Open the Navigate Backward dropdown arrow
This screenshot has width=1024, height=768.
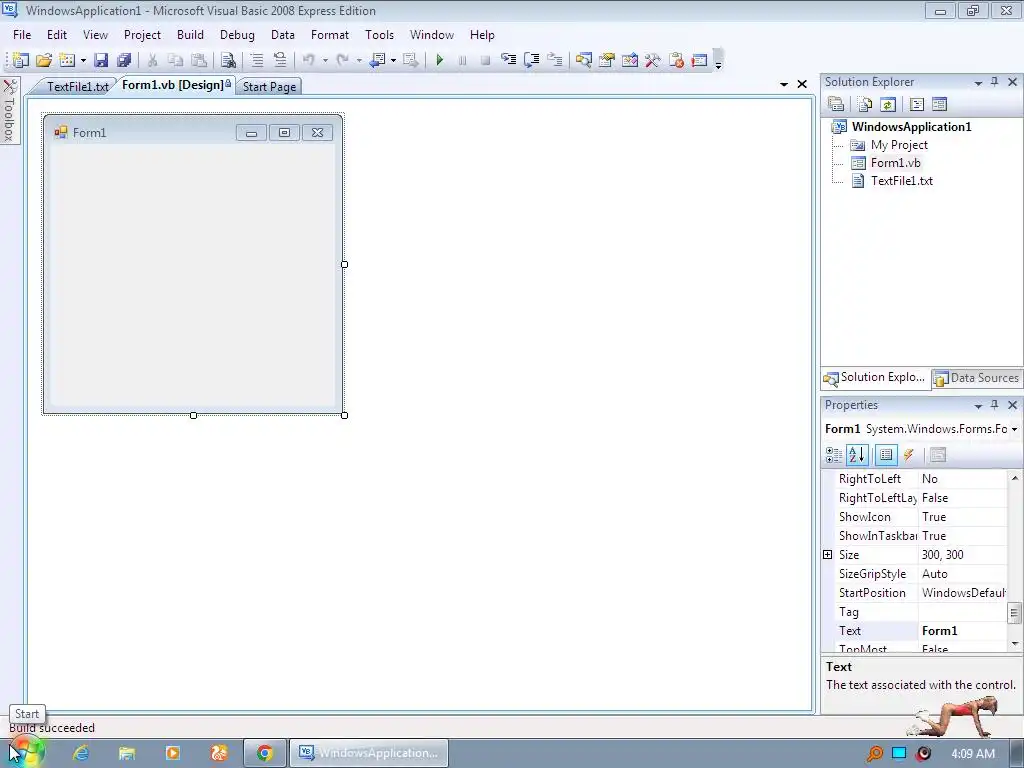coord(393,61)
